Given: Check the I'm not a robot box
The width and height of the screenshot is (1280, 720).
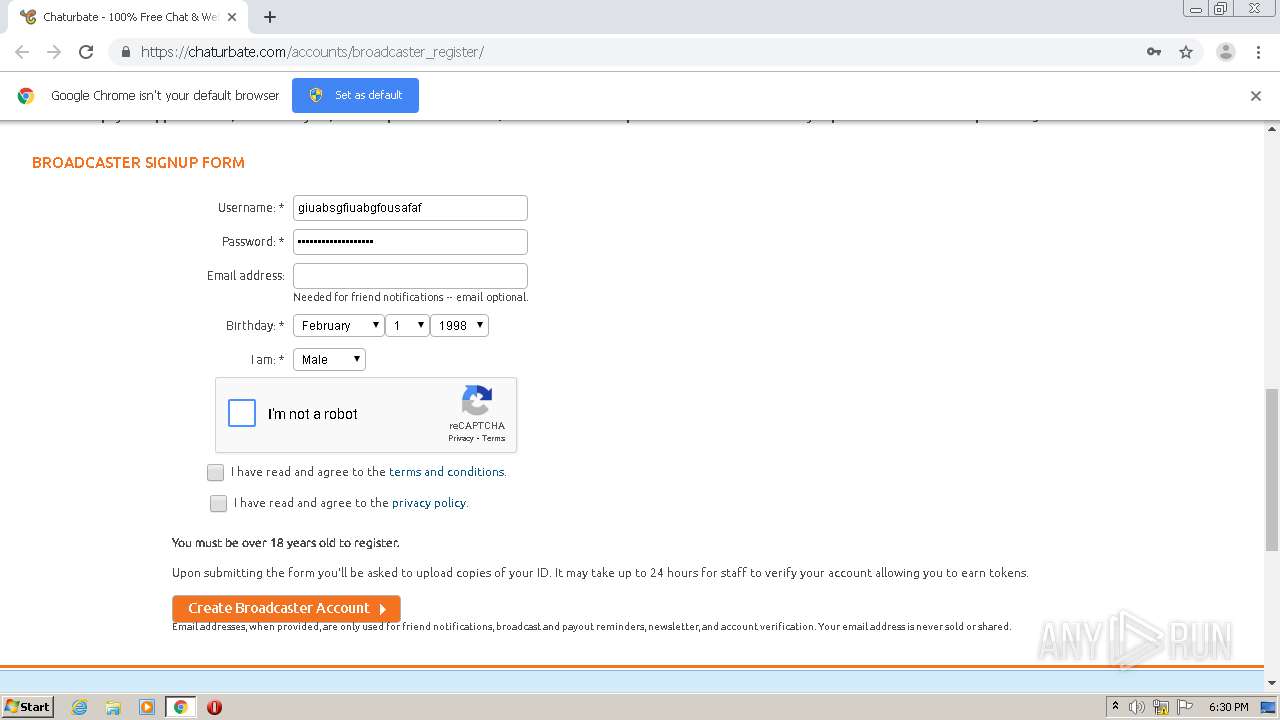Looking at the screenshot, I should (x=242, y=413).
